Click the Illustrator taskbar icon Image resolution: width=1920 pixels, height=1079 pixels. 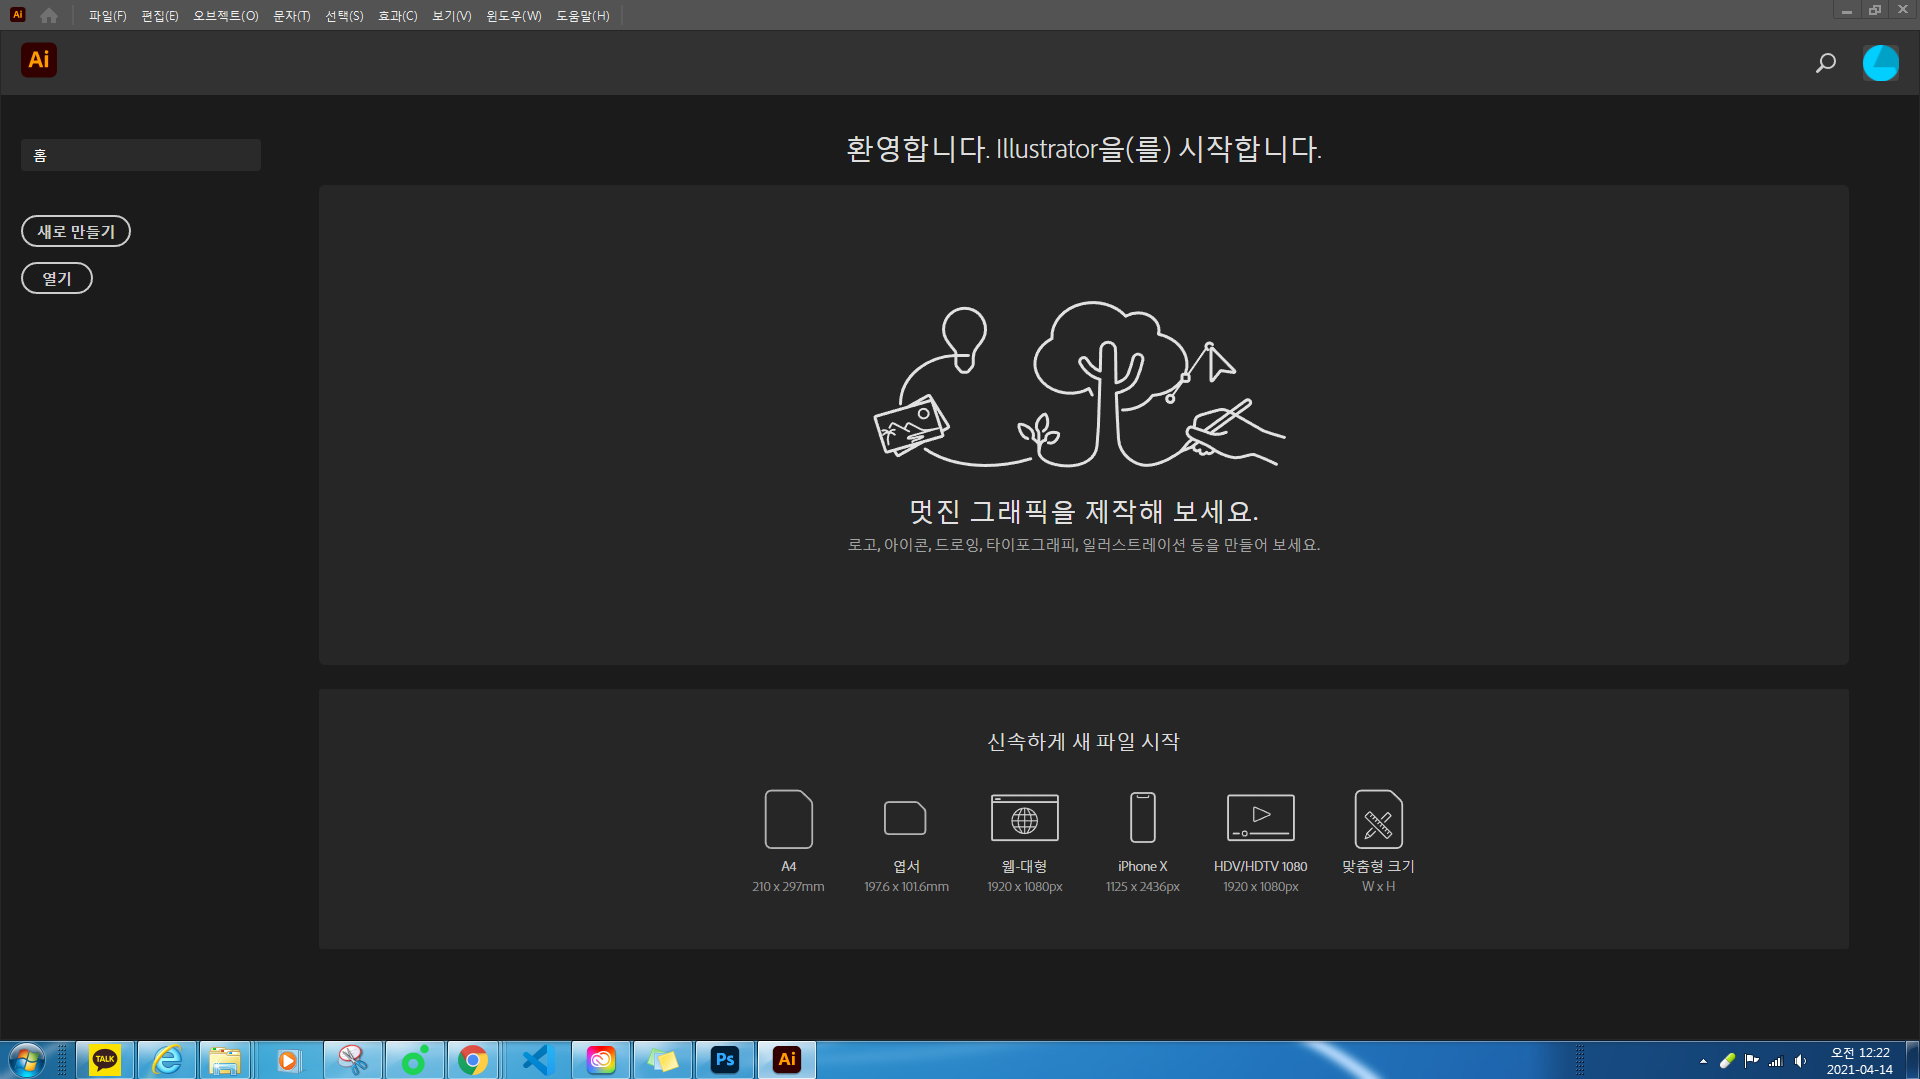(787, 1060)
